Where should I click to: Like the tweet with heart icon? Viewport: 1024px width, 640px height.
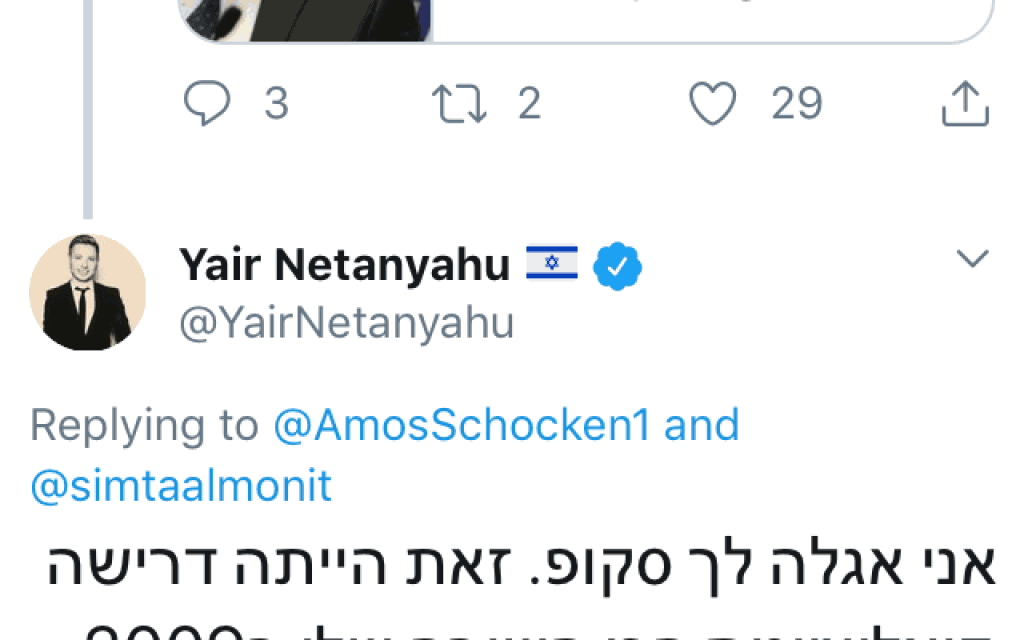[714, 104]
